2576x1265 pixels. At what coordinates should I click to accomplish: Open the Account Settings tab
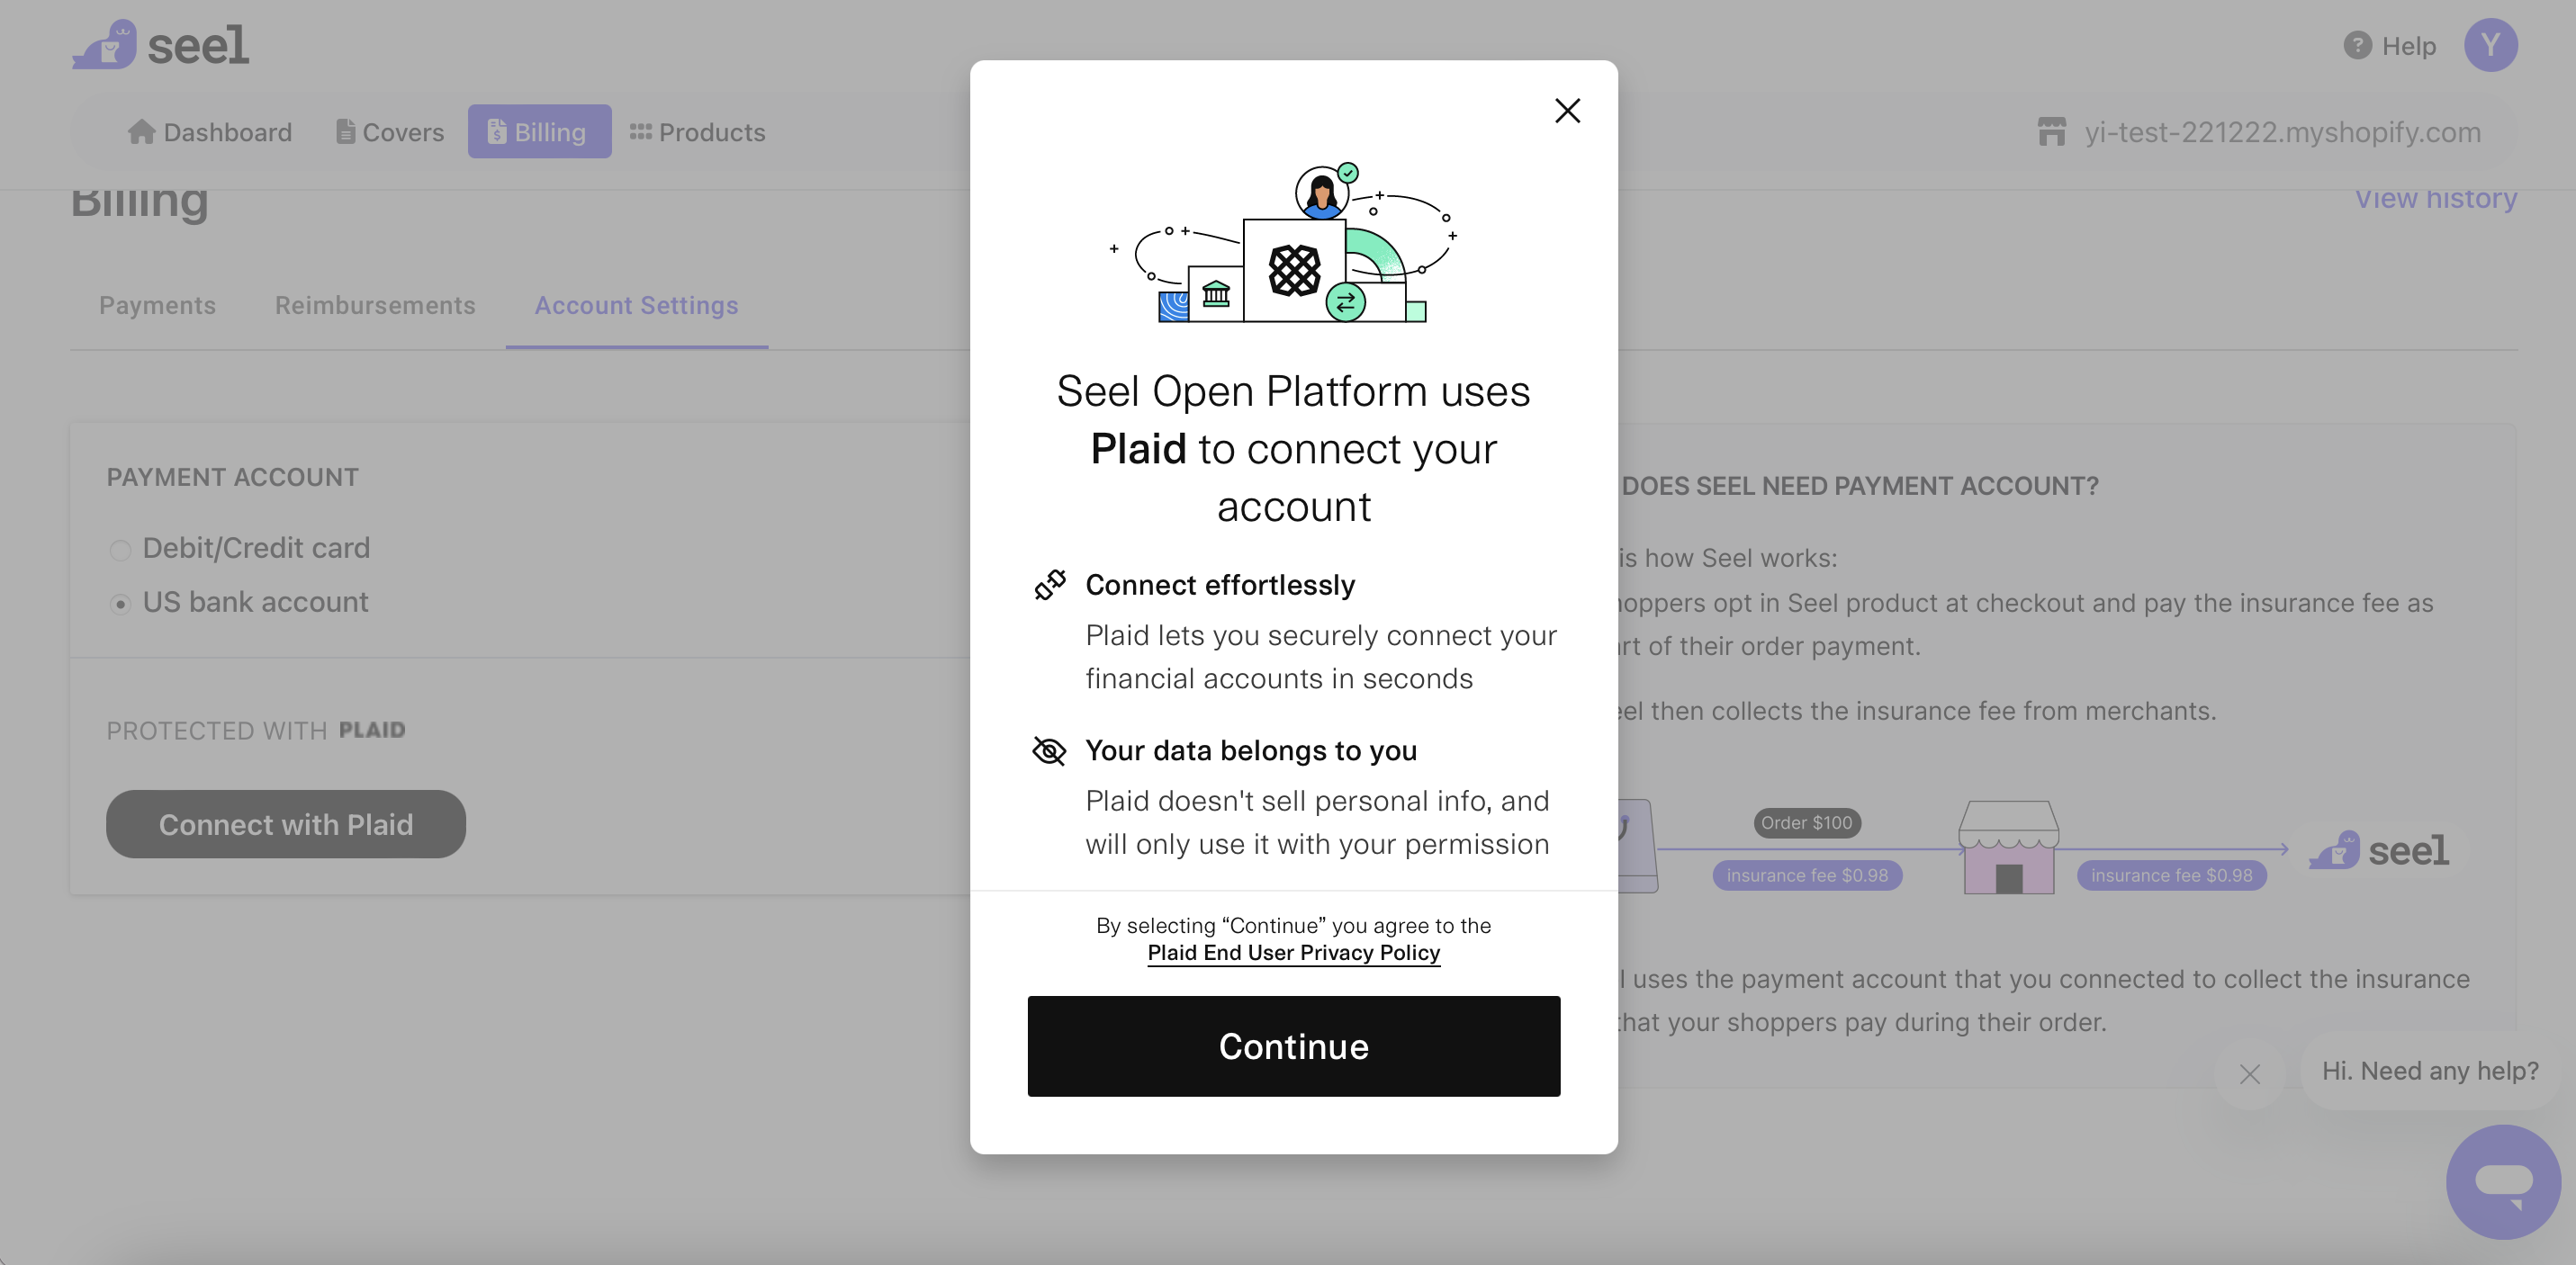pyautogui.click(x=636, y=306)
